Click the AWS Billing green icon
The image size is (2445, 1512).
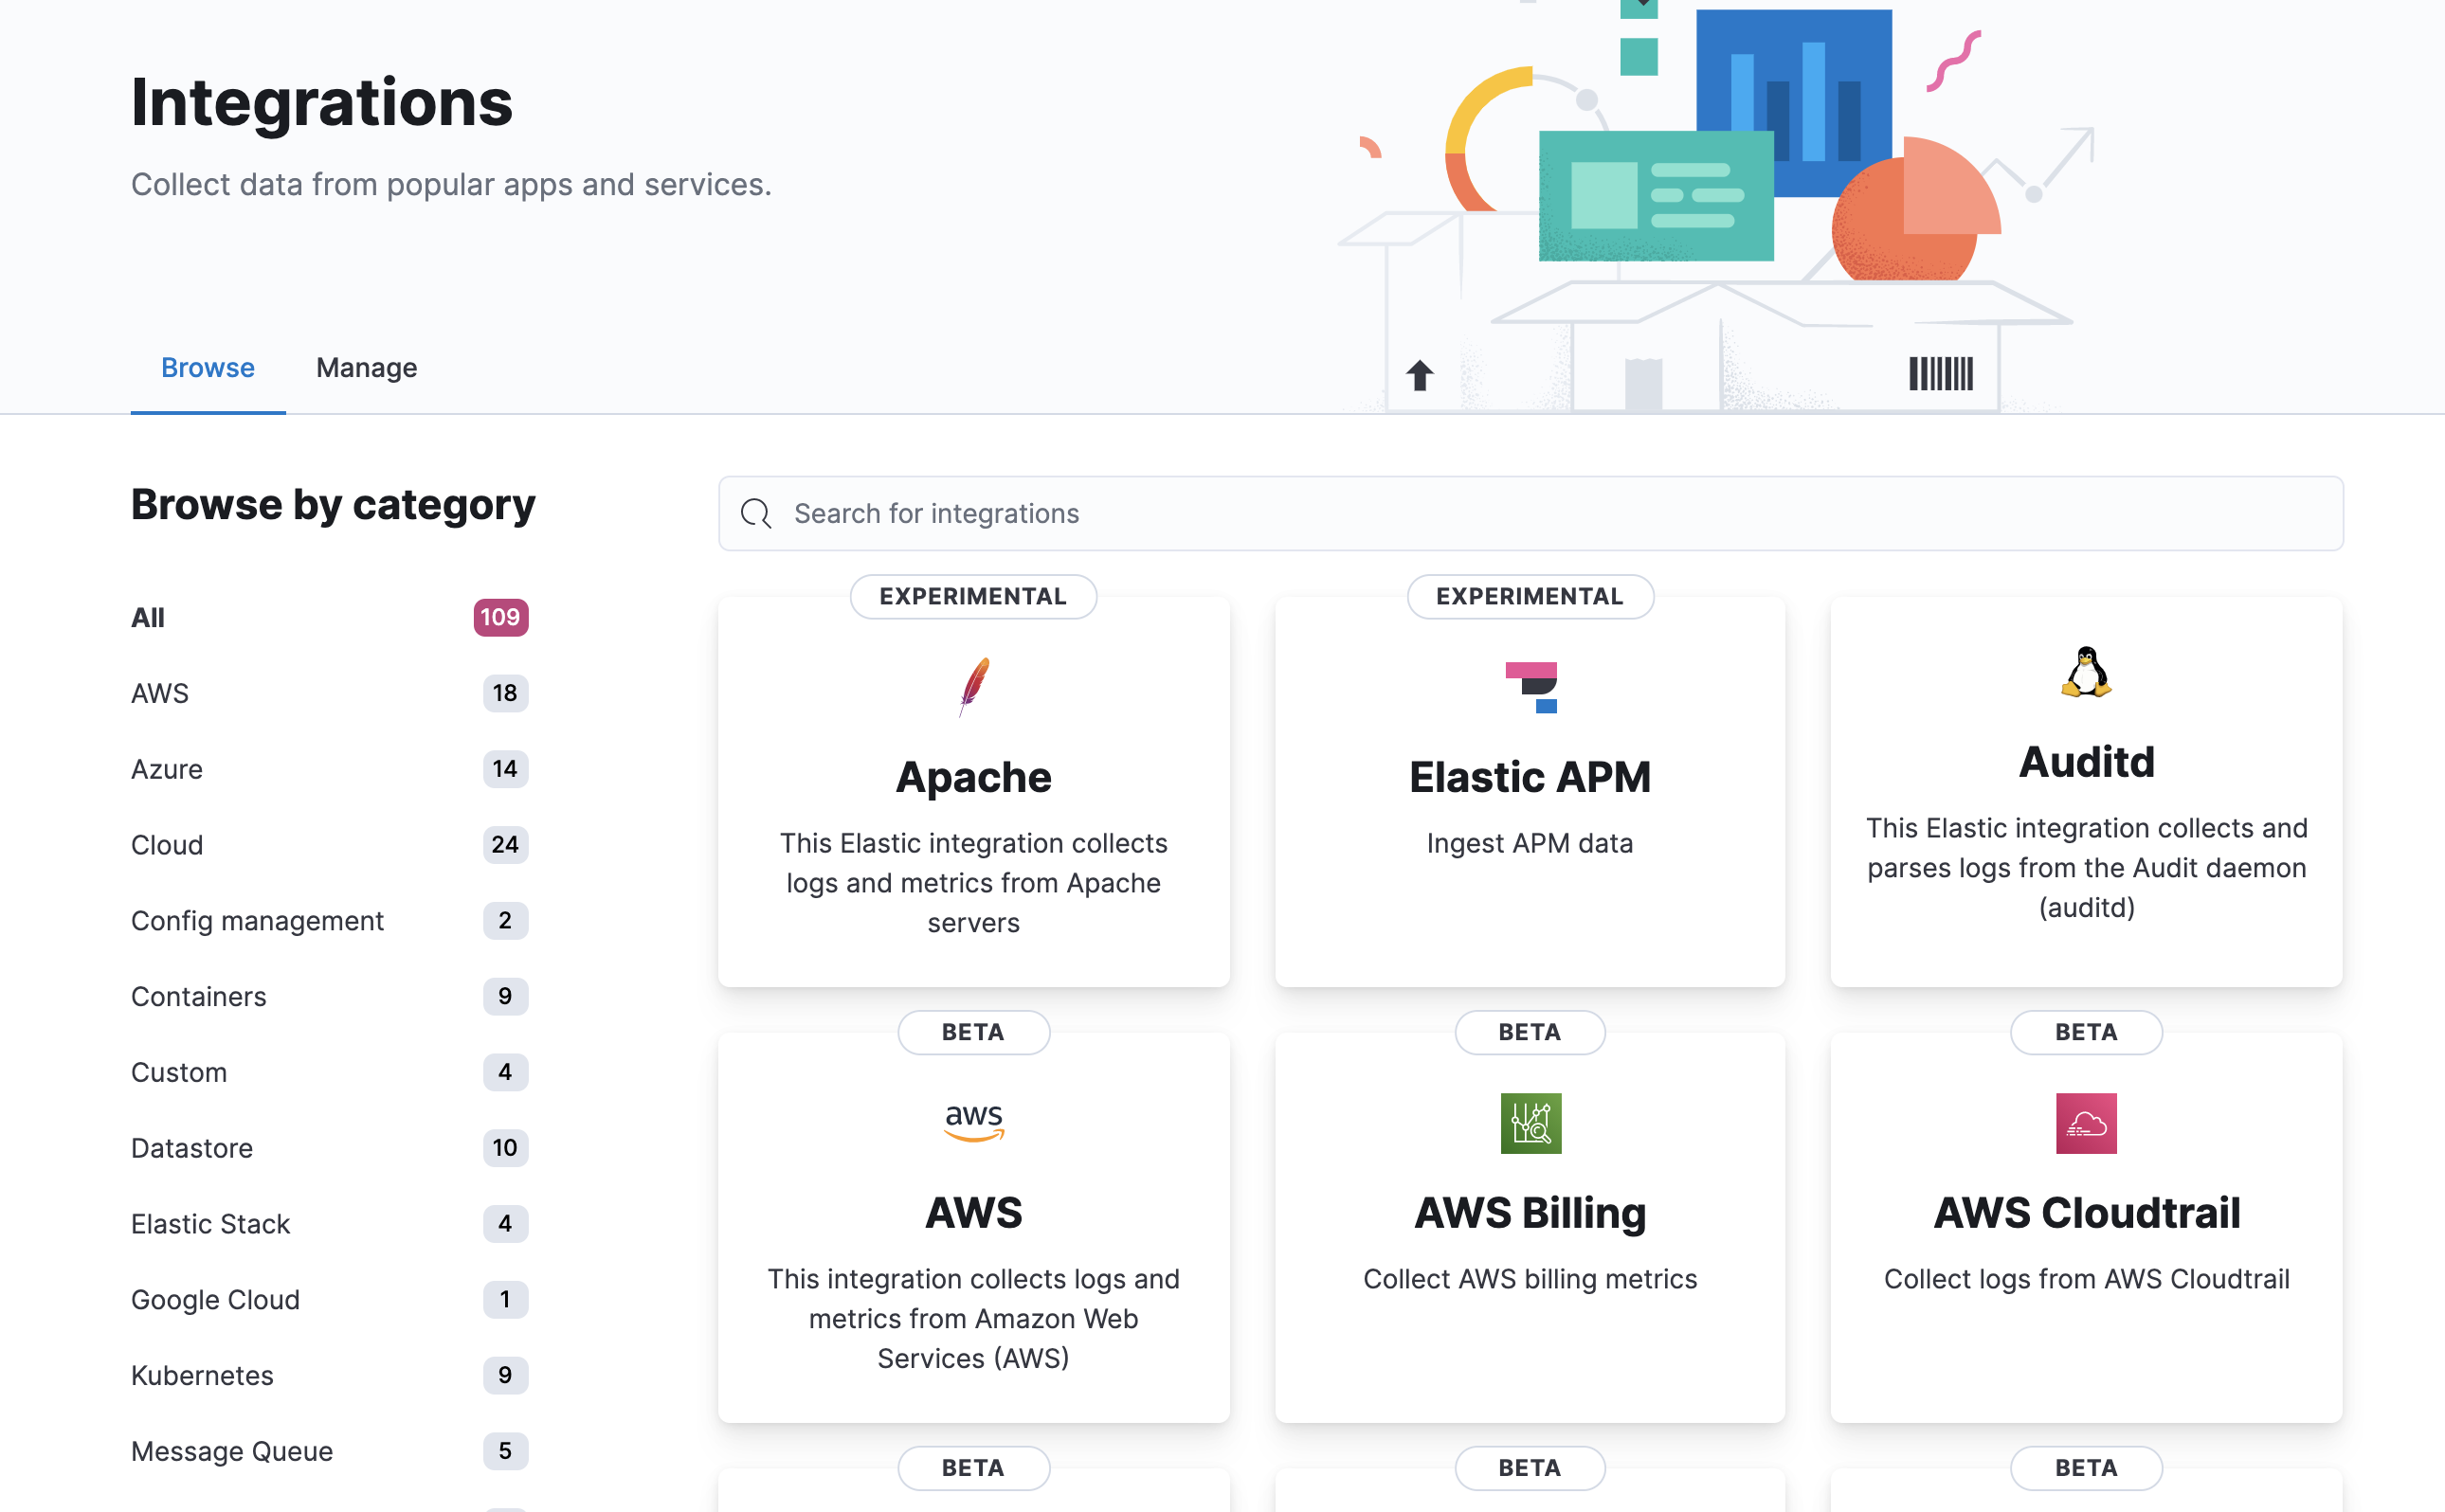[1530, 1123]
